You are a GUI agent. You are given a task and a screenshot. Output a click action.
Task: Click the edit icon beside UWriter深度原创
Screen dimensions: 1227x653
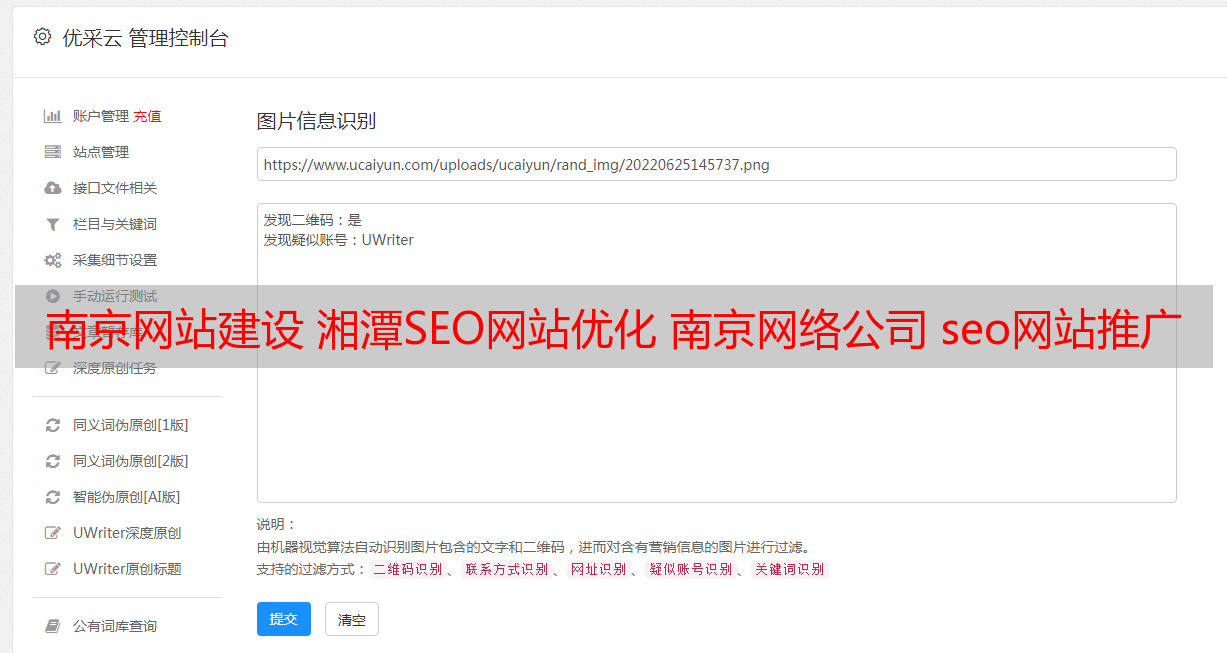(x=53, y=533)
